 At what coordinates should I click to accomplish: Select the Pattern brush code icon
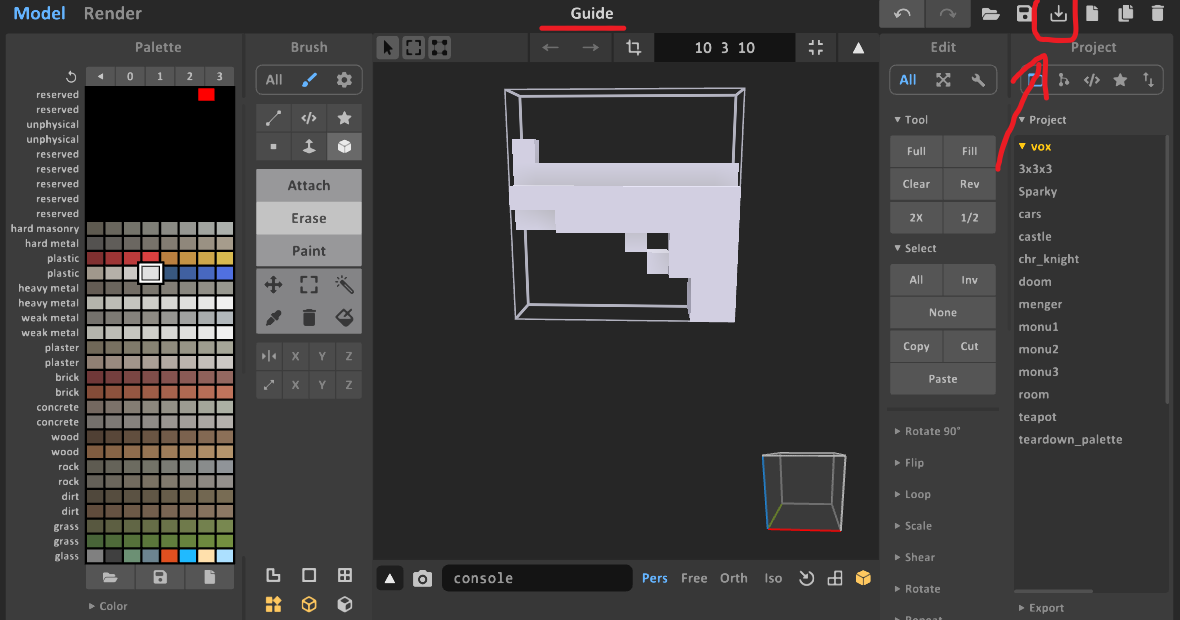point(309,118)
